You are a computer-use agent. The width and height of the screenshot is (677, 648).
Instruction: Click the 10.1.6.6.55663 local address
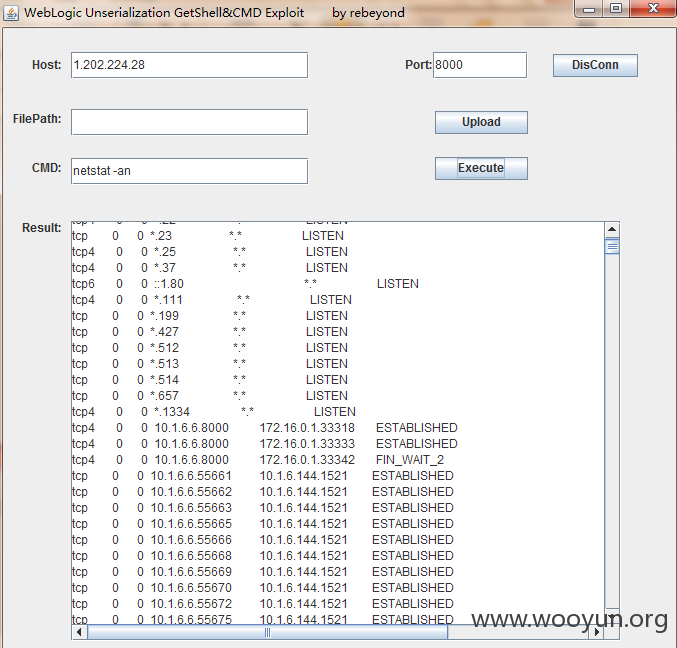(x=191, y=508)
